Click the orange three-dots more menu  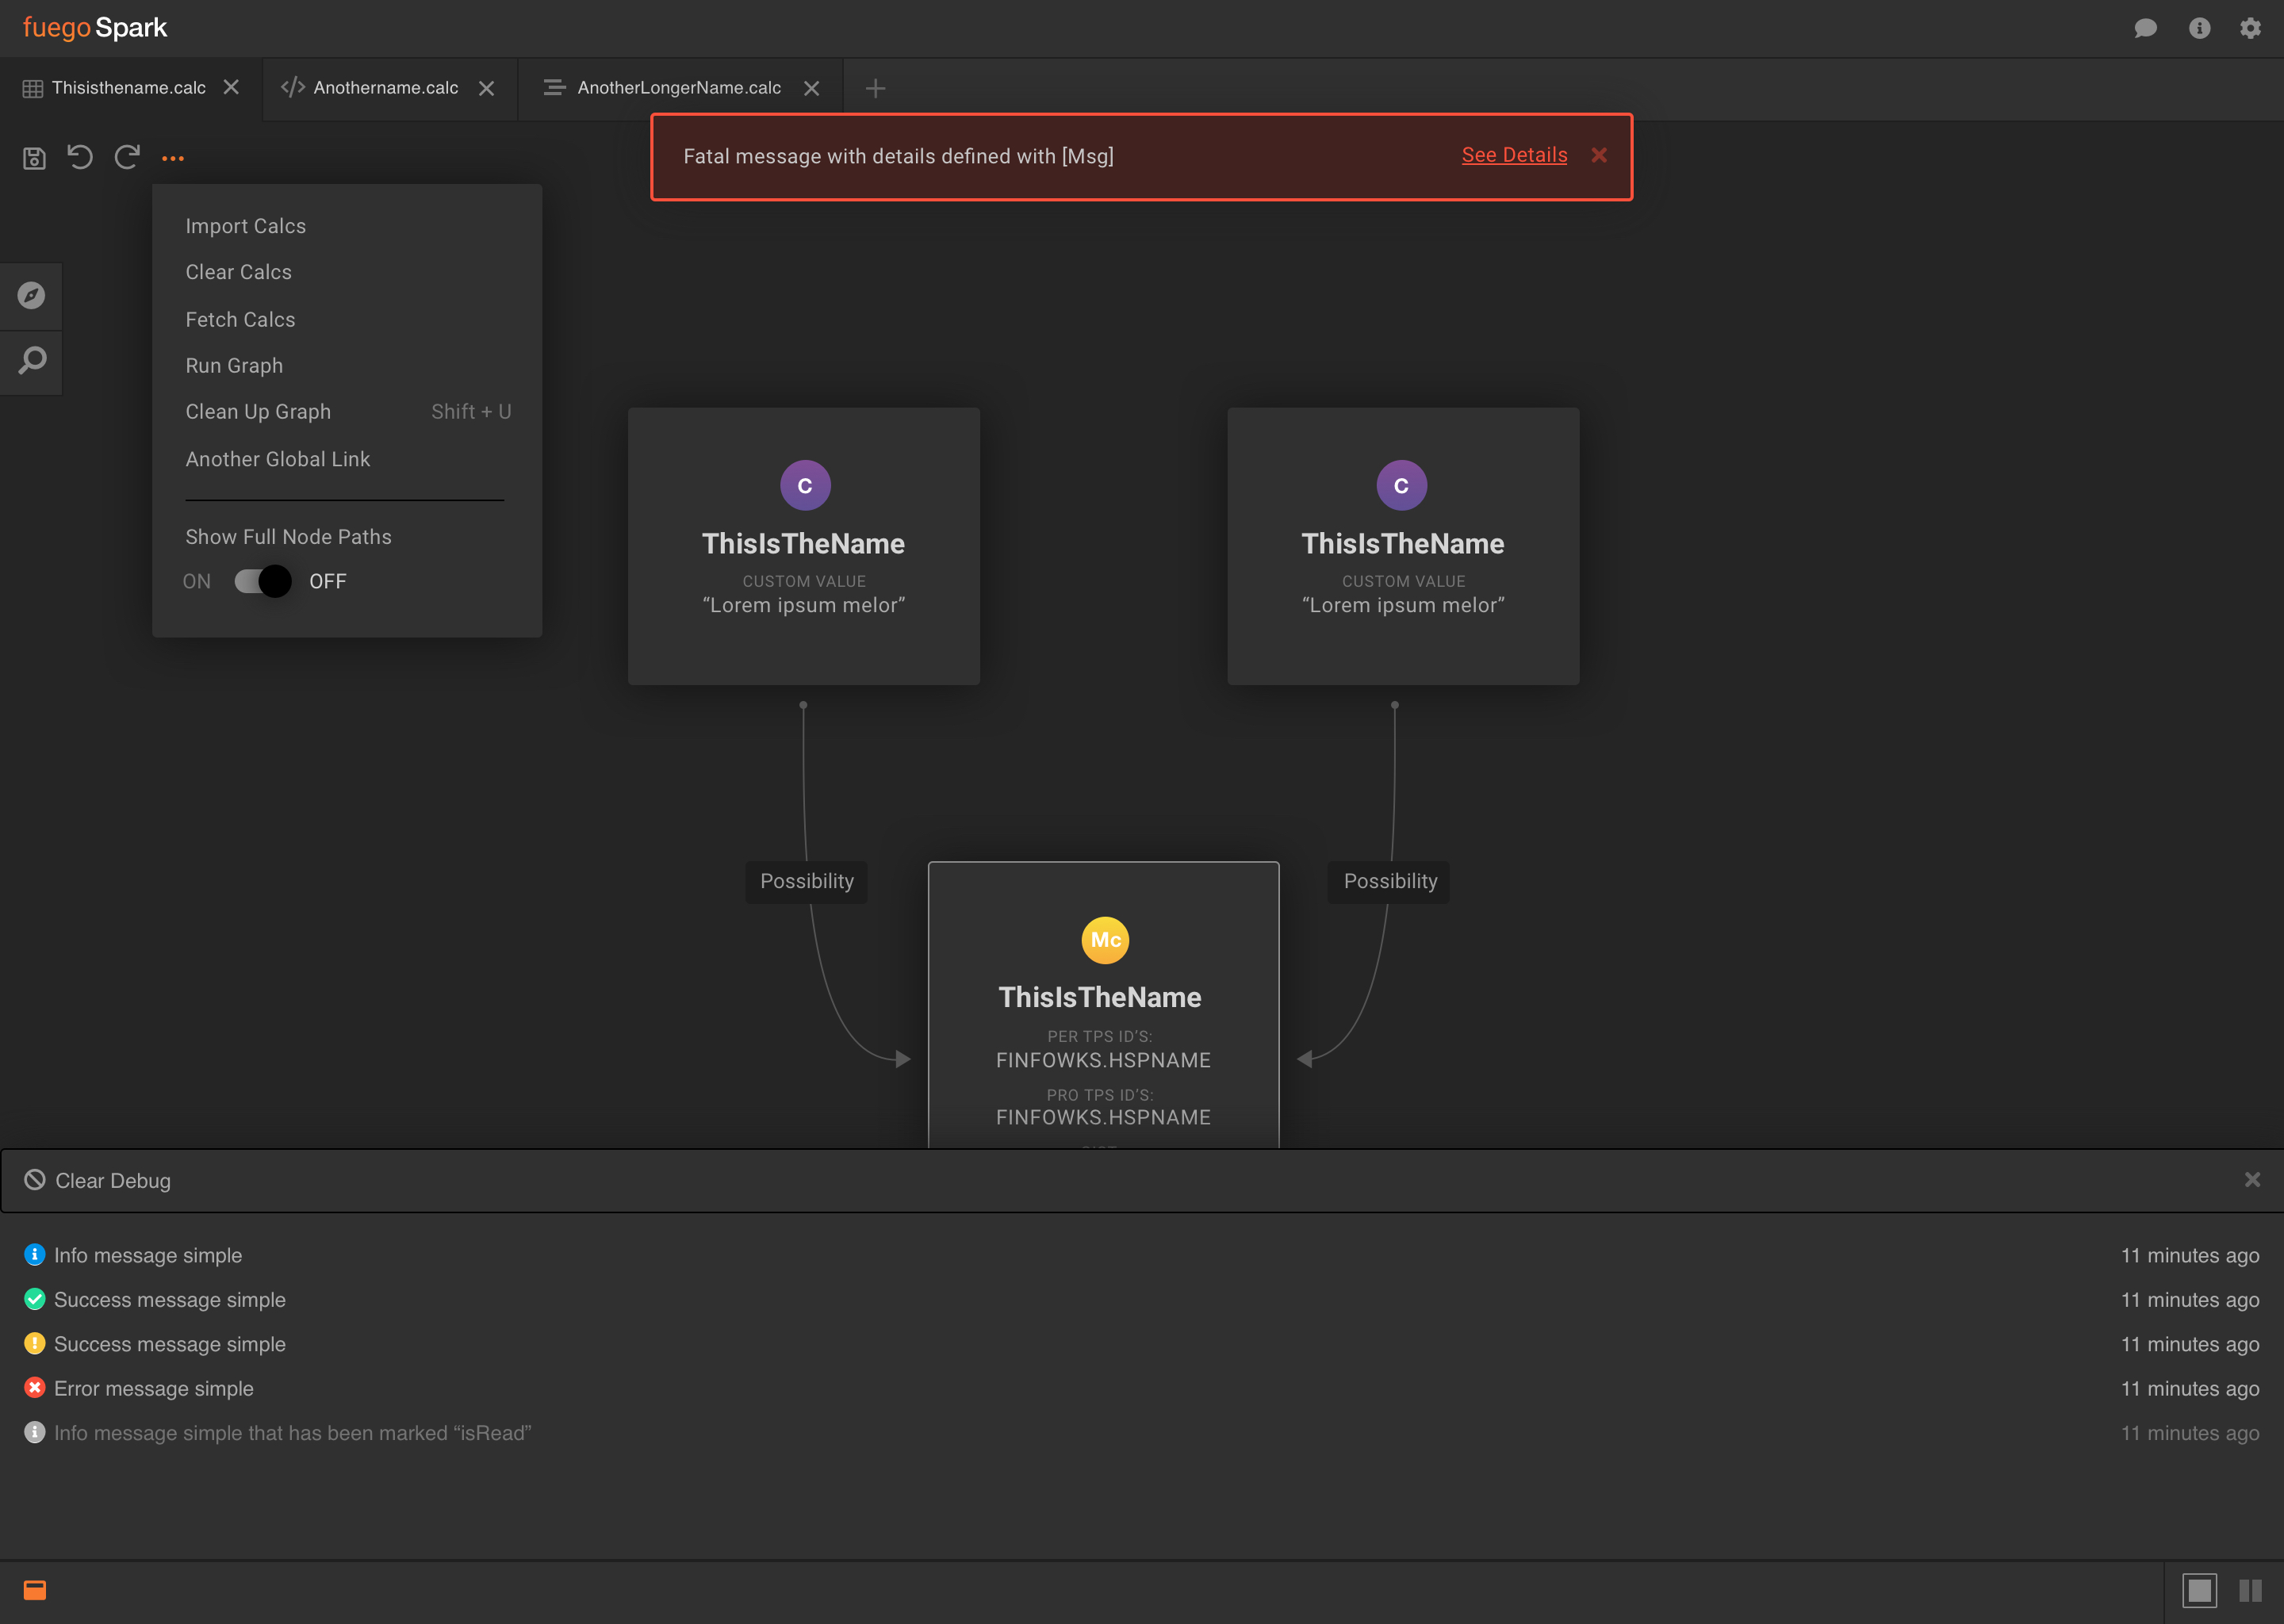(173, 158)
